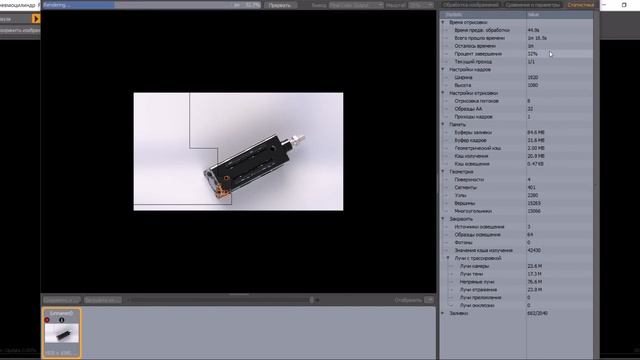Screen dimensions: 640x360
Task: Click the Value column header
Action: 560,15
